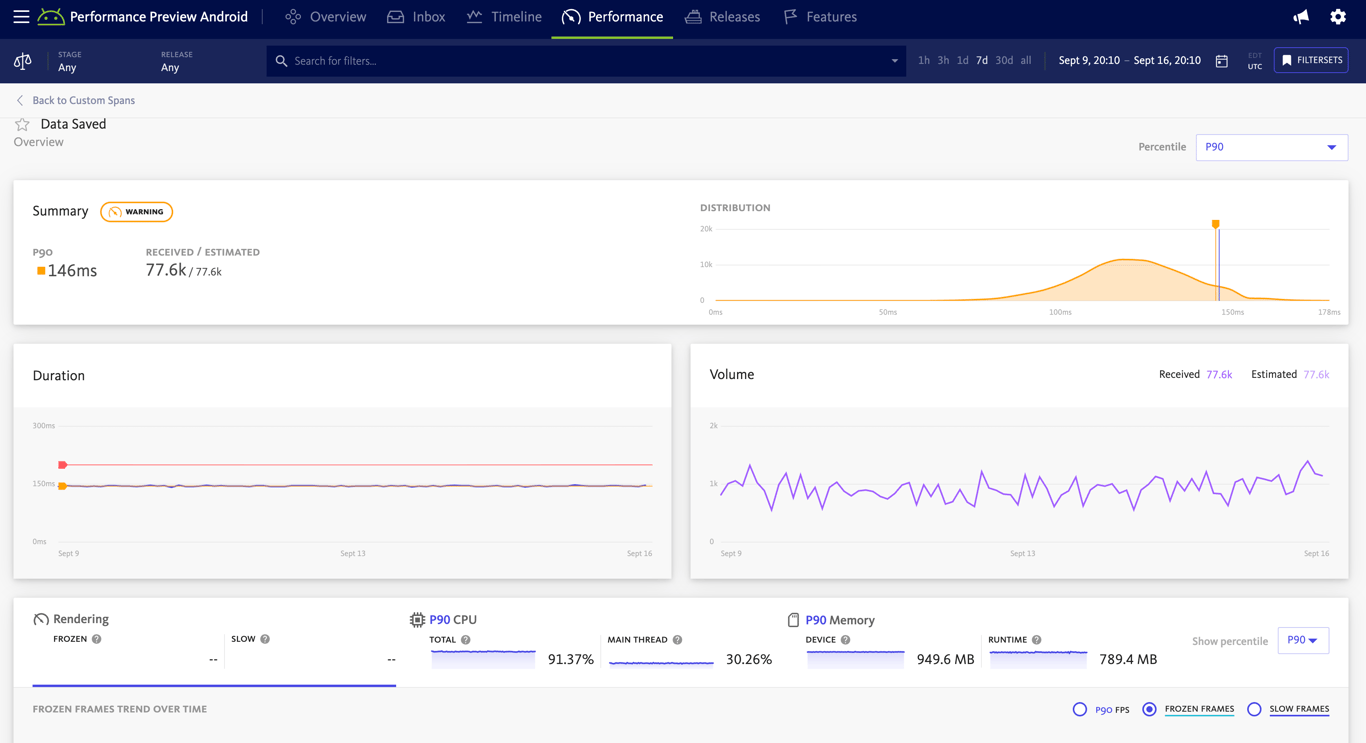Click the compare balance scale icon
Screen dimensions: 1366x743
(22, 61)
